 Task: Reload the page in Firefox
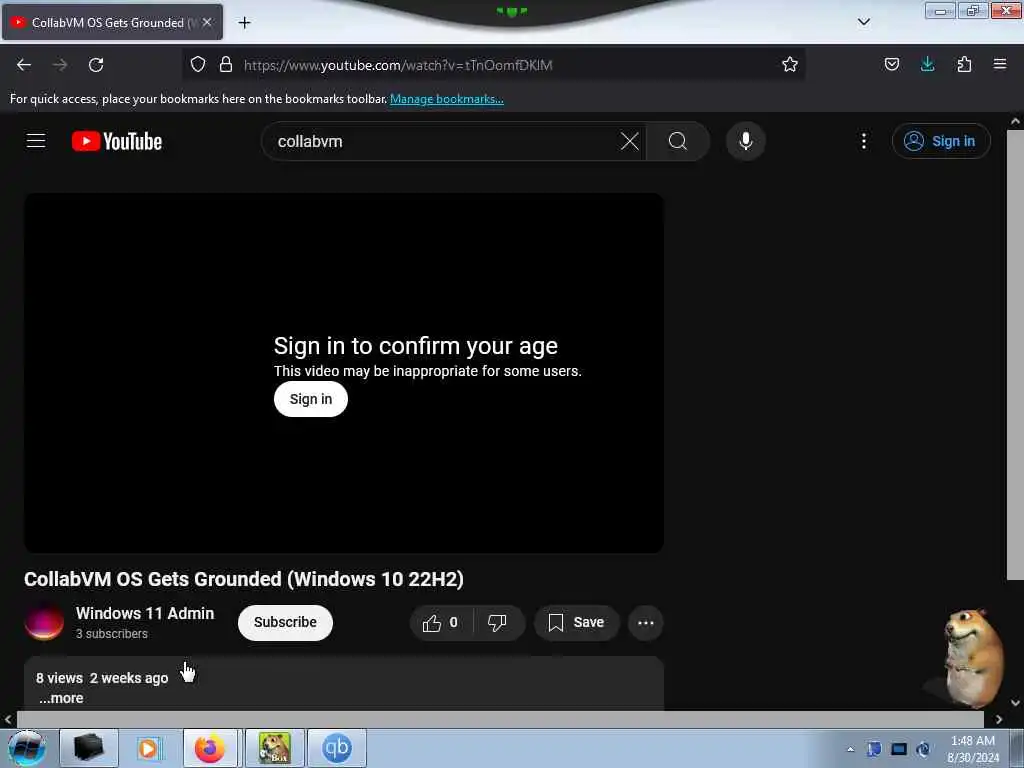[96, 65]
